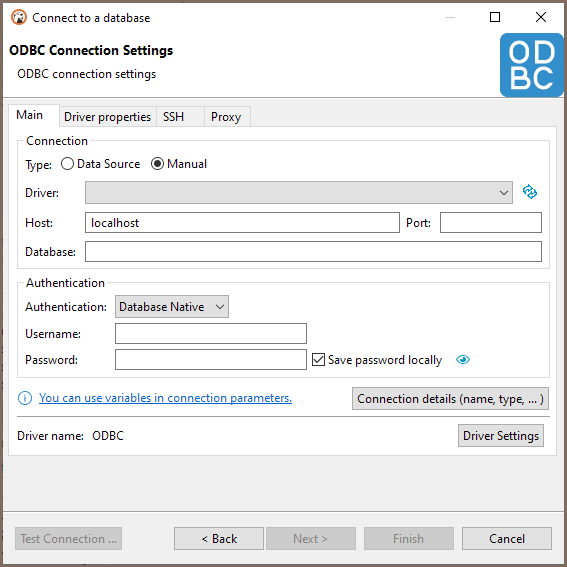Click the refresh drivers icon beside Driver
The width and height of the screenshot is (567, 567).
pos(529,192)
